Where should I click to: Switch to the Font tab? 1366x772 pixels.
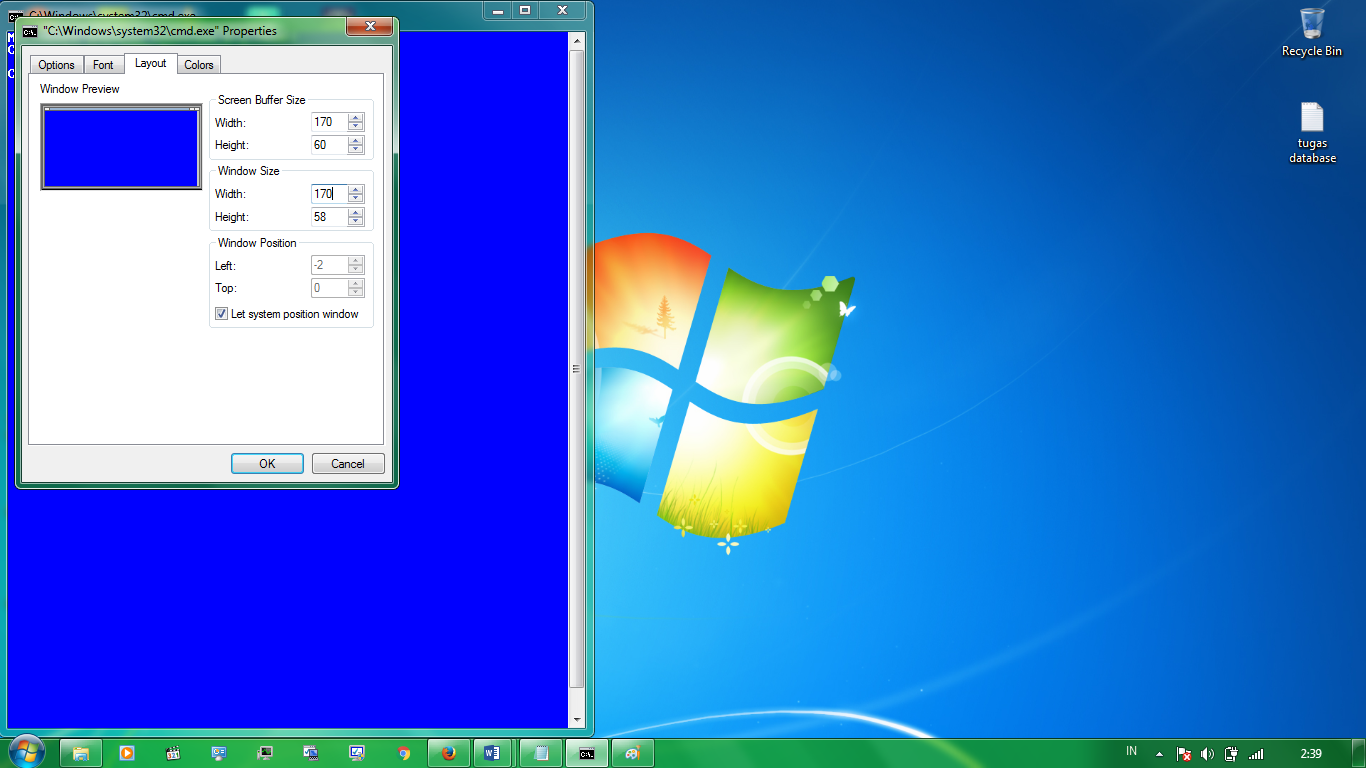[x=103, y=65]
